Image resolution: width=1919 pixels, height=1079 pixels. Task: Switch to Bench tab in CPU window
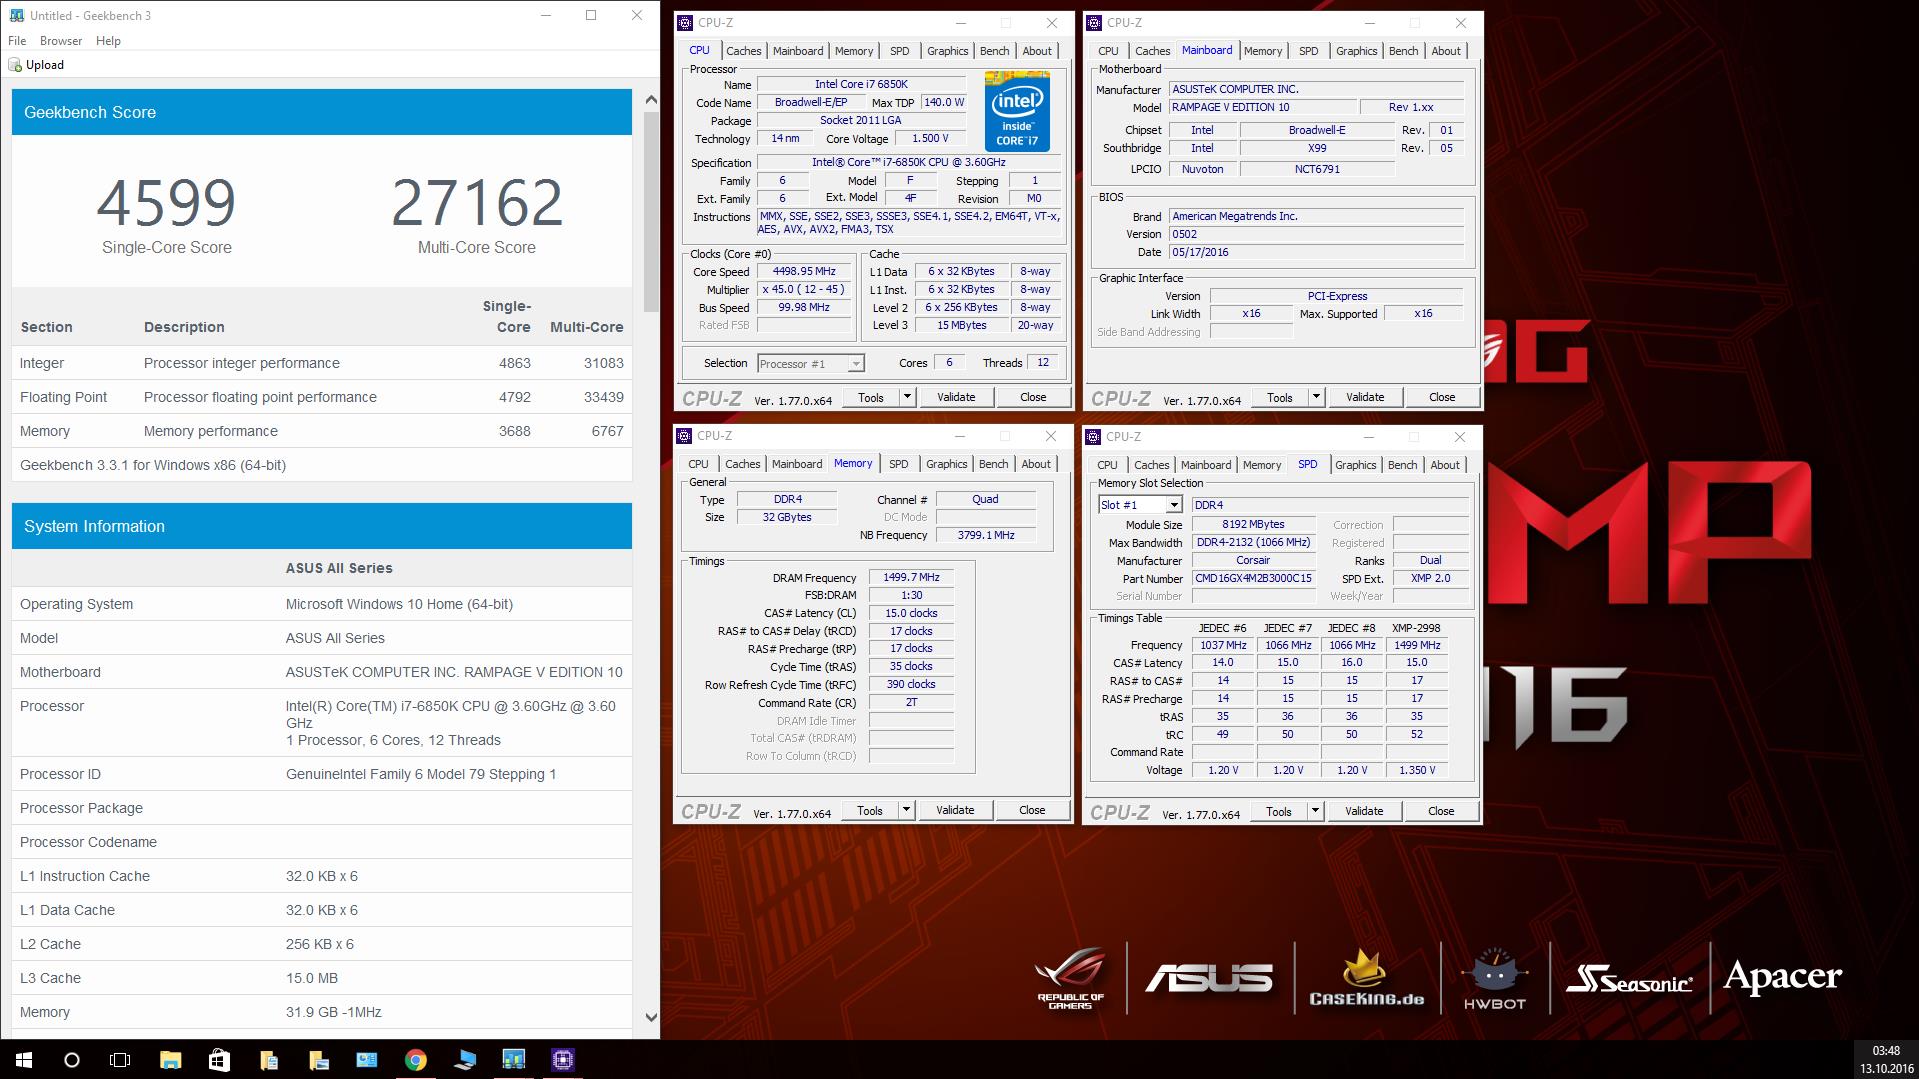pyautogui.click(x=994, y=51)
